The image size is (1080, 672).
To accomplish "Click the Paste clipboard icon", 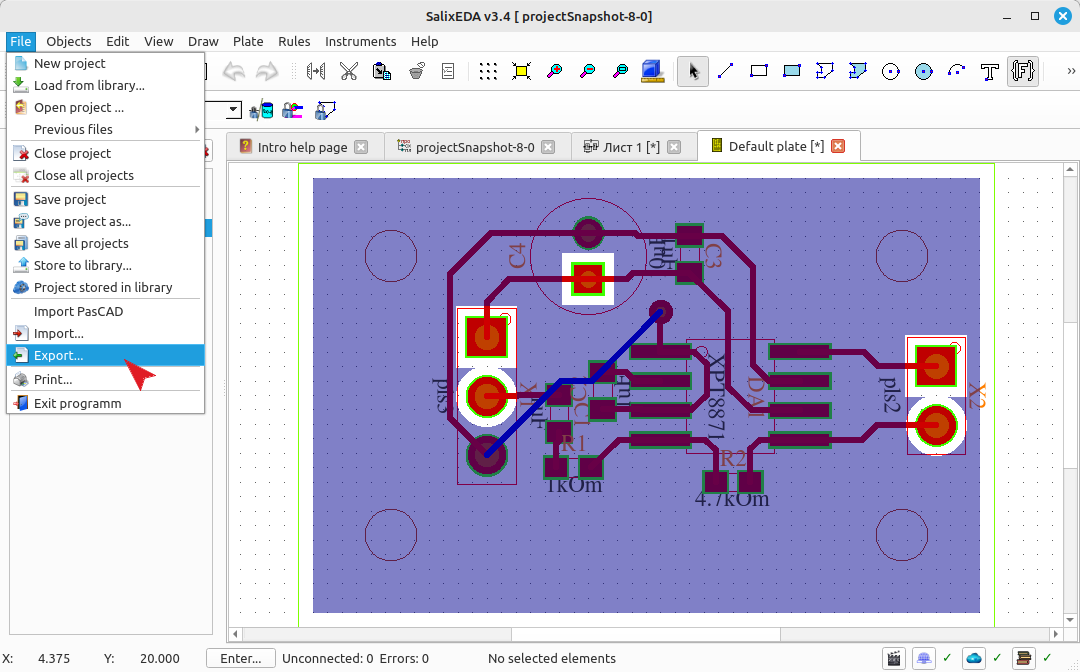I will [382, 71].
